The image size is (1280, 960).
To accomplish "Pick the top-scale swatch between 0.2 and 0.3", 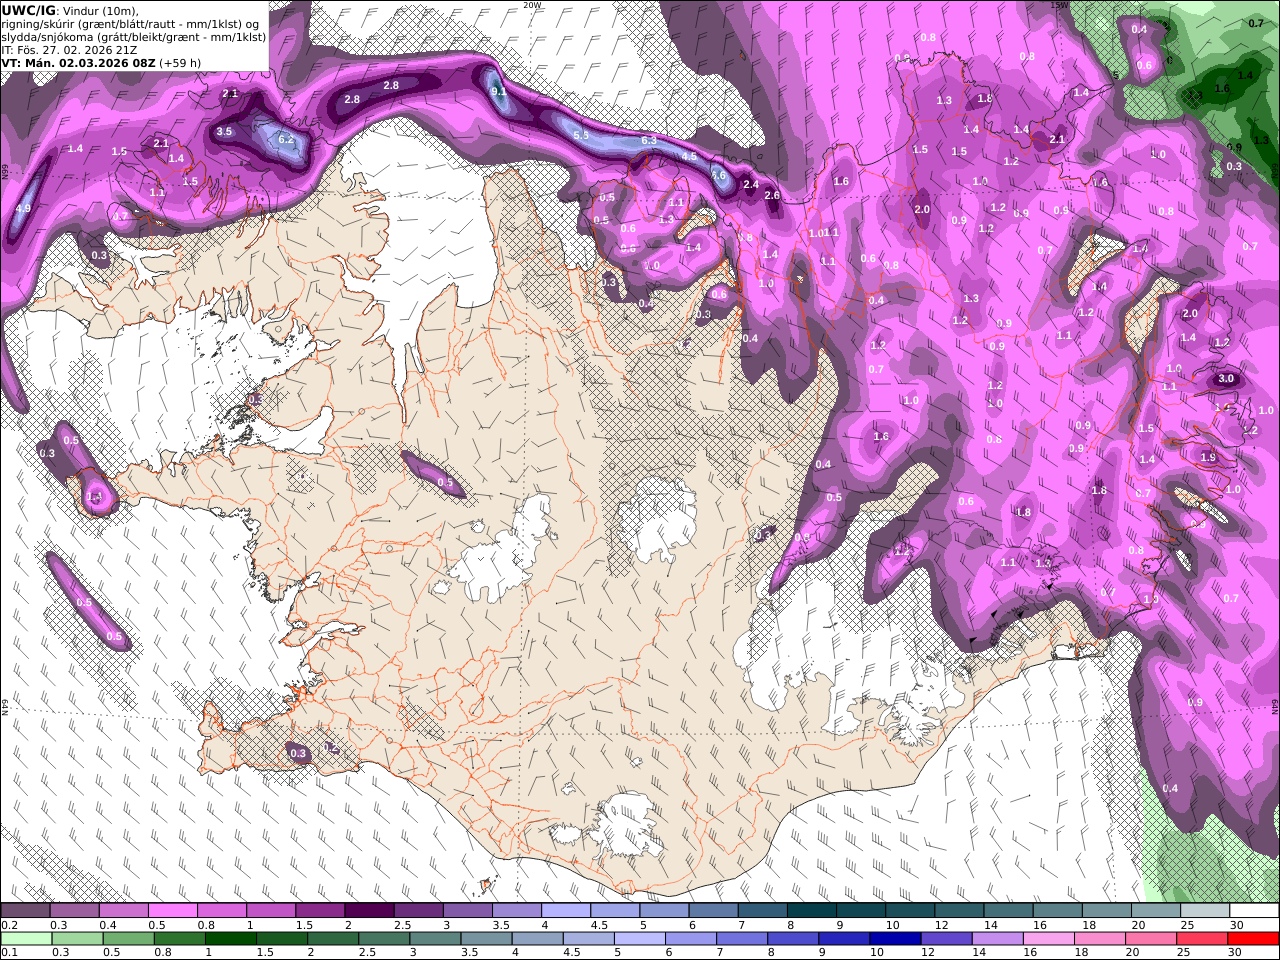I will [27, 911].
